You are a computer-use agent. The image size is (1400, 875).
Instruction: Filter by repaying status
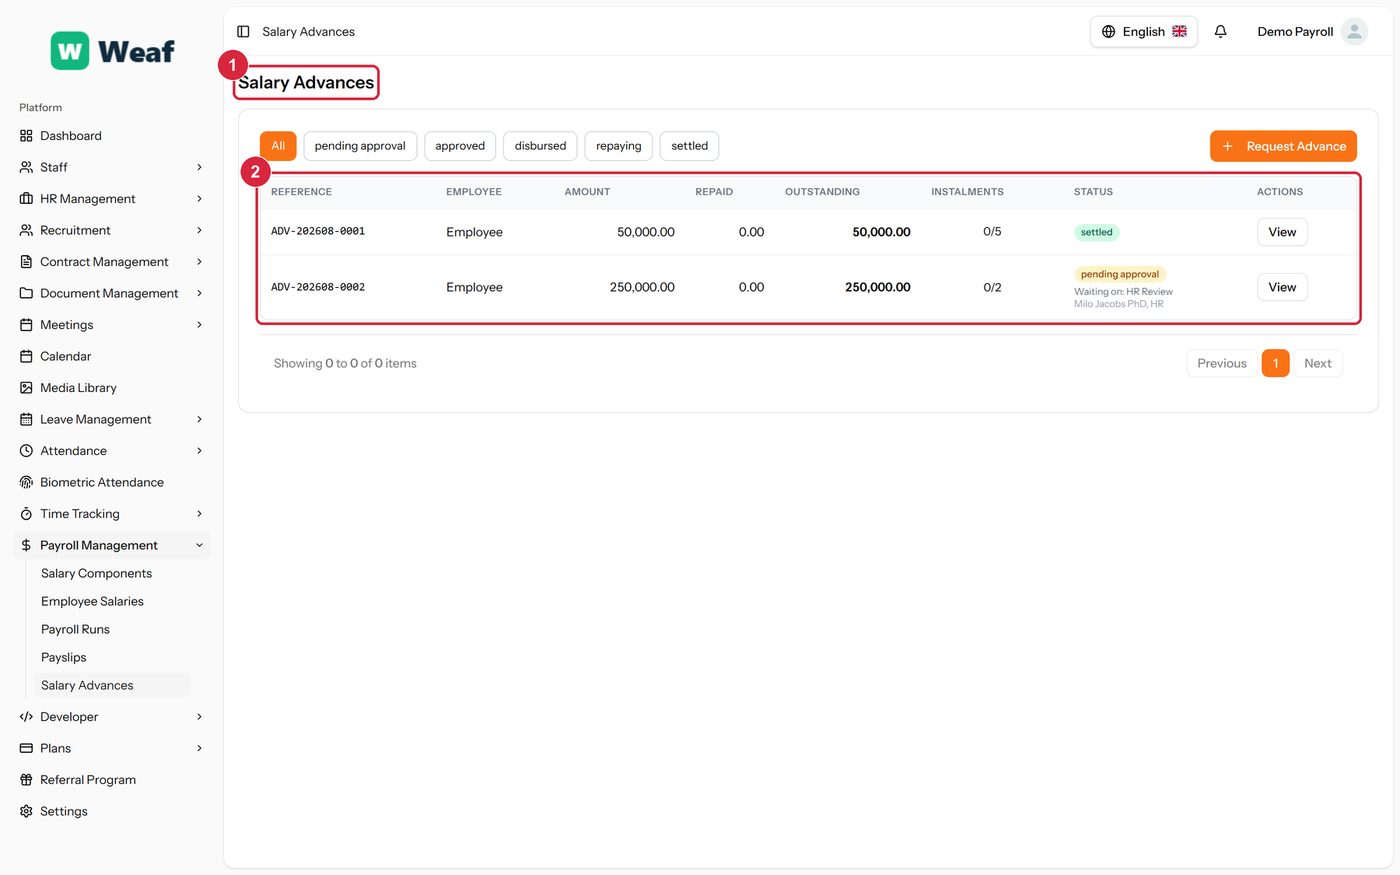click(619, 146)
